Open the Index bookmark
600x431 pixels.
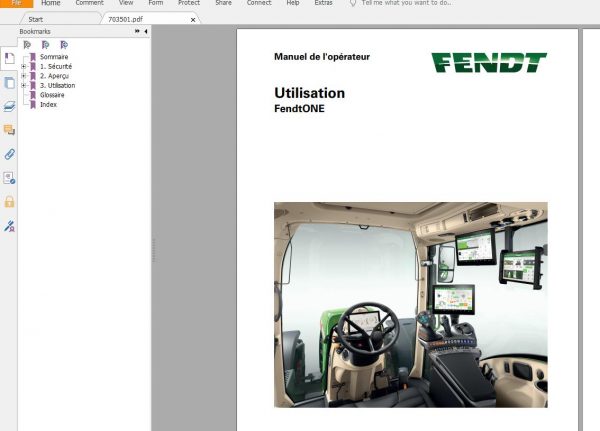point(48,104)
